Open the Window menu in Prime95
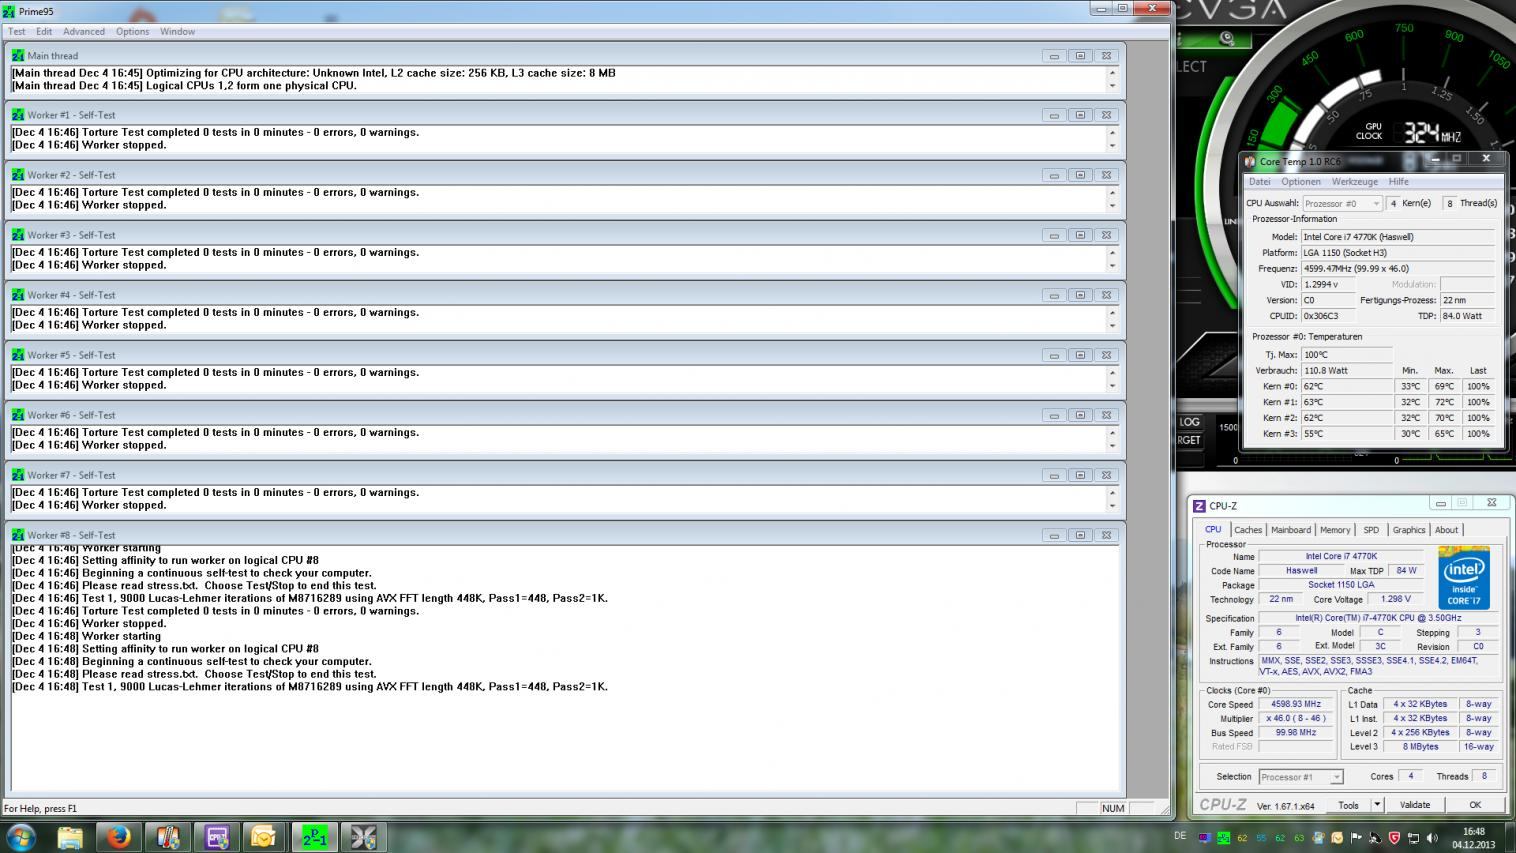 (178, 31)
